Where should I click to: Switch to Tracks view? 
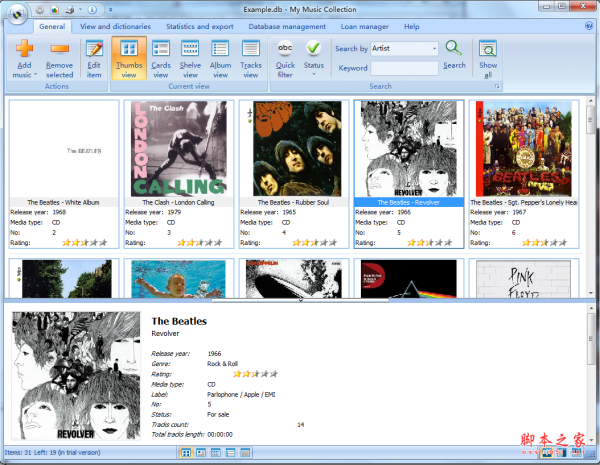pos(251,58)
